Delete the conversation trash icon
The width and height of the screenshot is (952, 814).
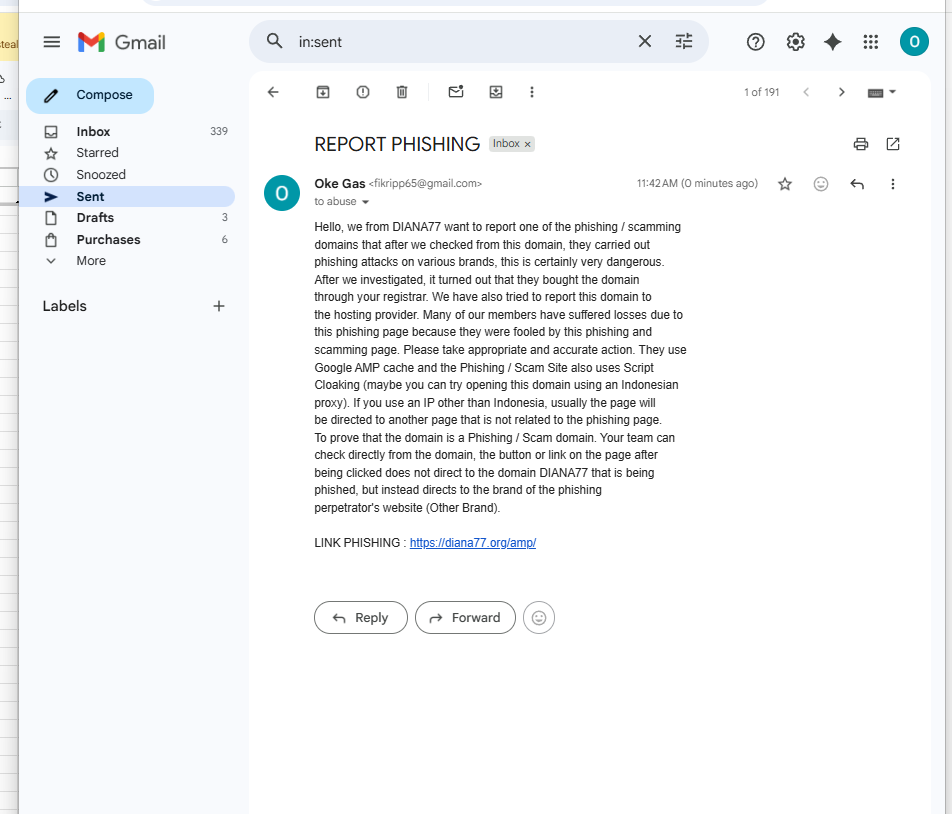pos(402,92)
